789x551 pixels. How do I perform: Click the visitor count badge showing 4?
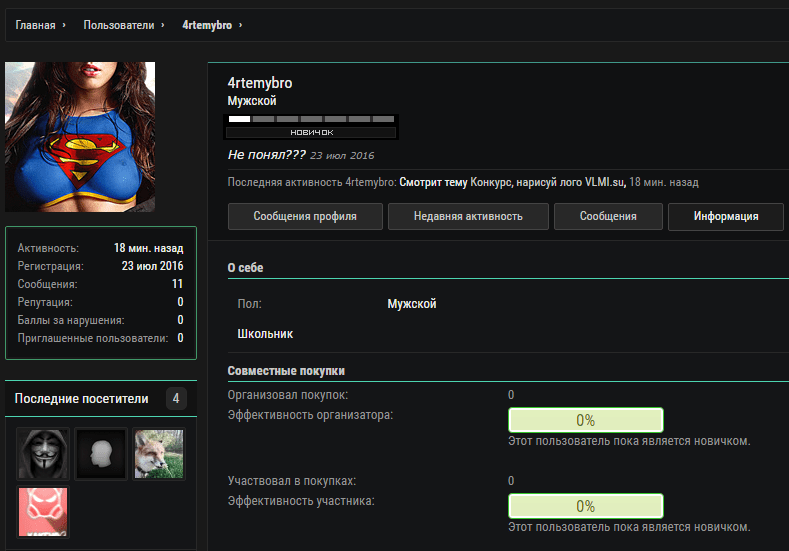pyautogui.click(x=176, y=399)
